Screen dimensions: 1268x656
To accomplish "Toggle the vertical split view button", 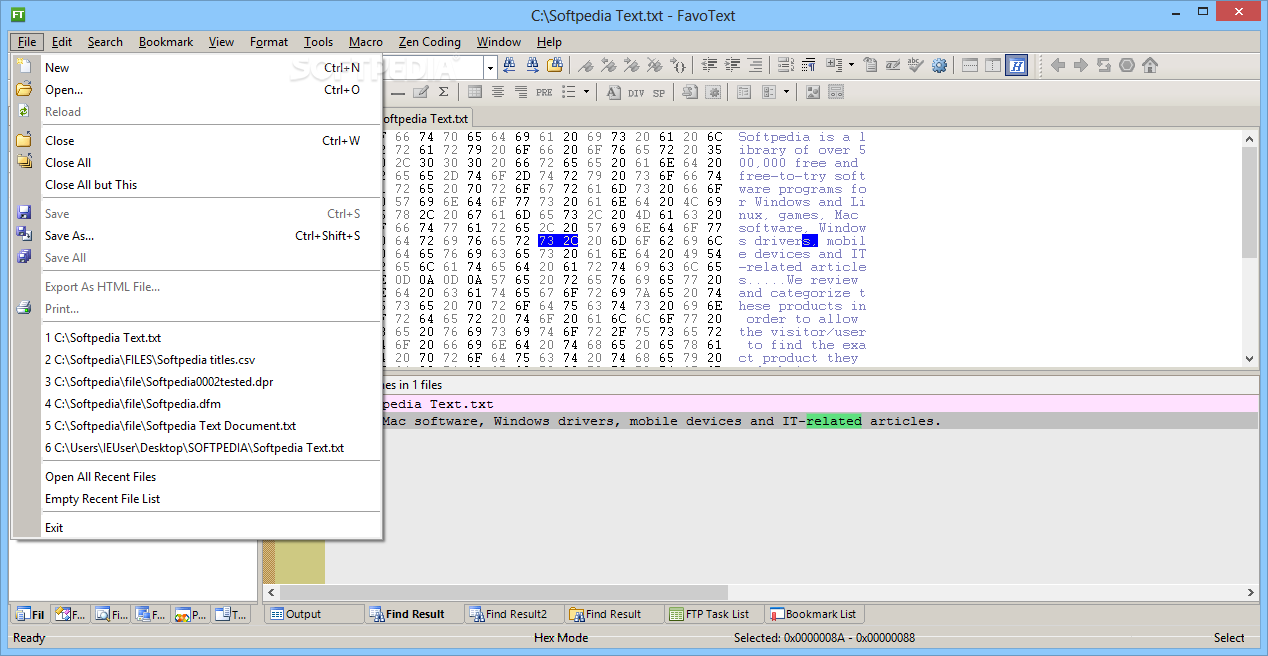I will (x=992, y=65).
